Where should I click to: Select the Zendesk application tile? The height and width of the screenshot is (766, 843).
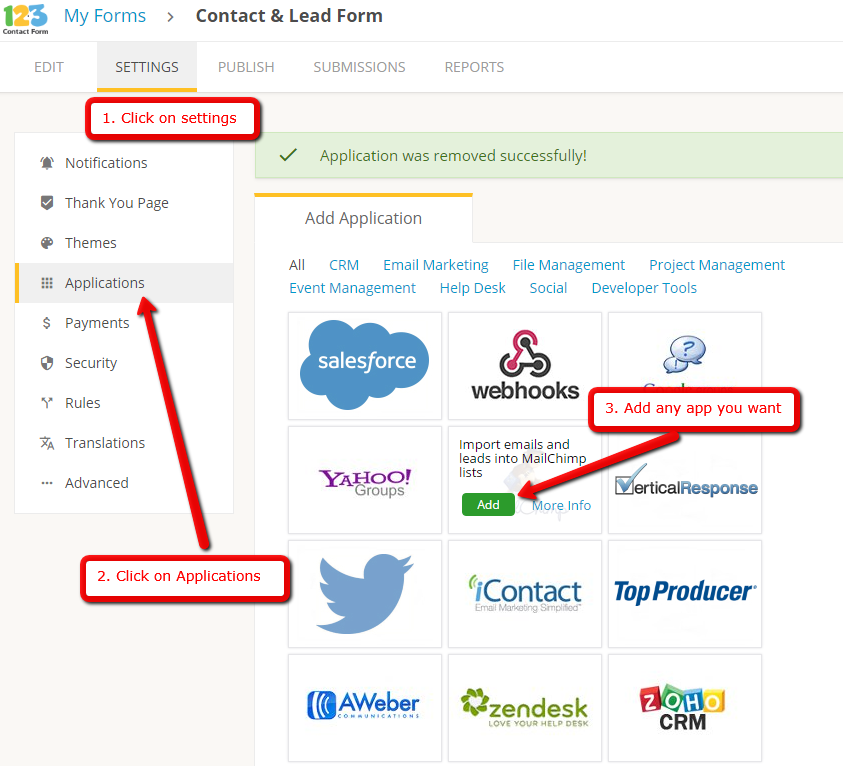525,707
